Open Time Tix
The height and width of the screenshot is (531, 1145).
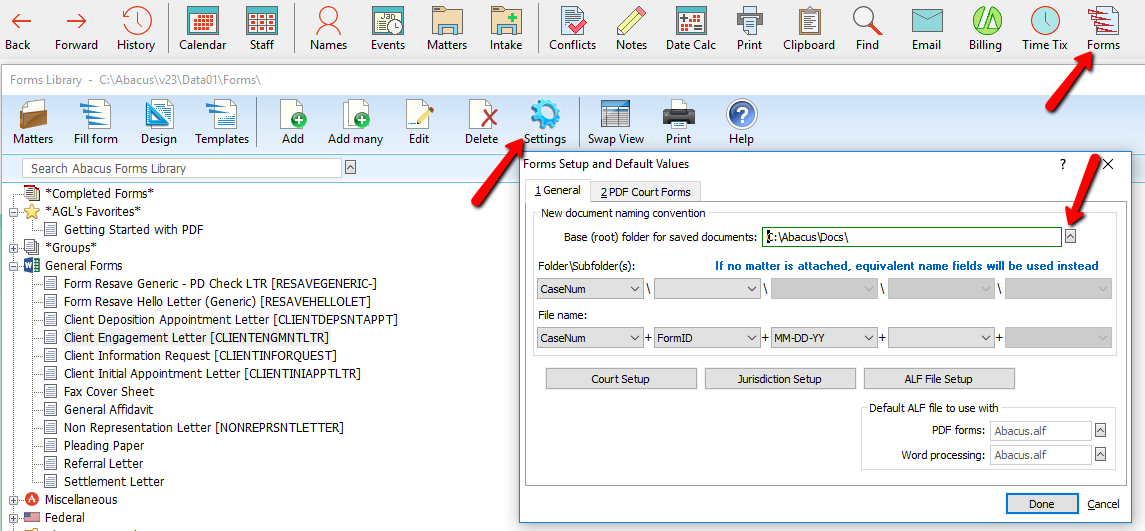pos(1044,28)
